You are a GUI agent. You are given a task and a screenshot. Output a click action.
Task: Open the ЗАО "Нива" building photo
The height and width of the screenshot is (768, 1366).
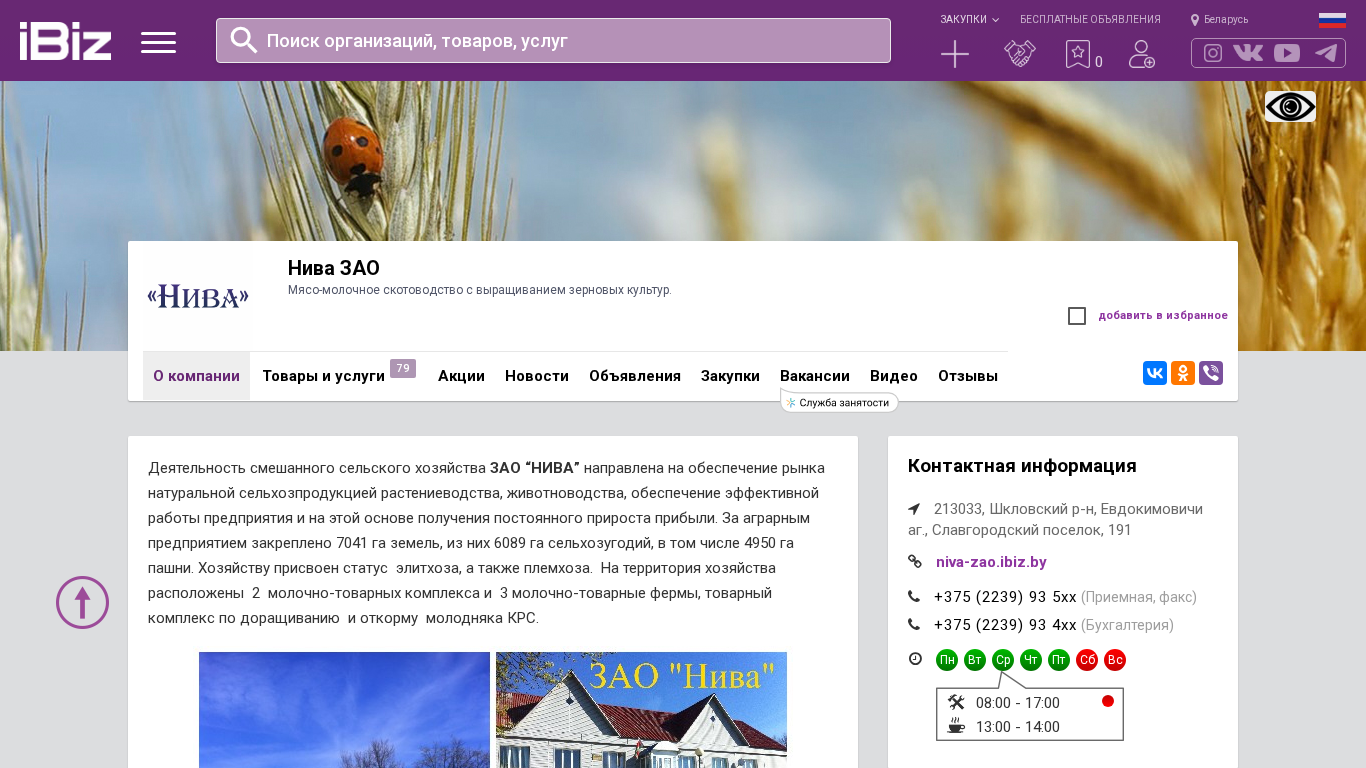click(x=641, y=710)
